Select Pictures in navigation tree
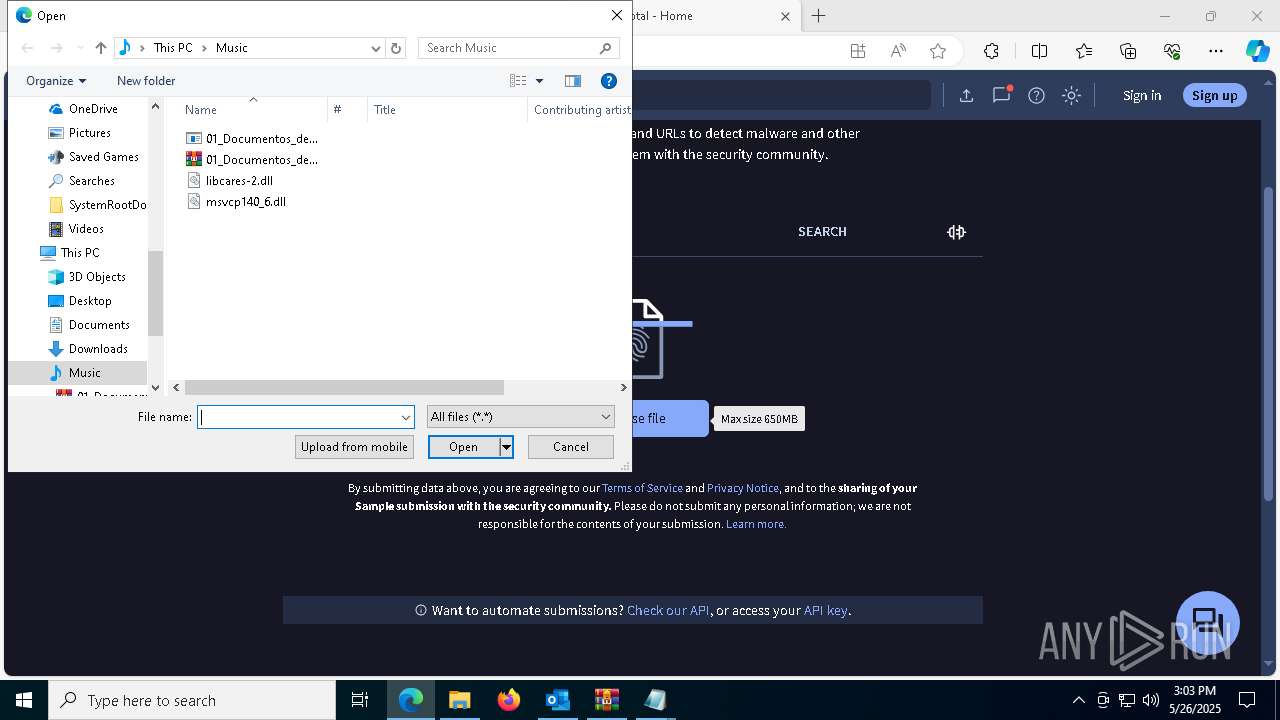The image size is (1280, 720). (x=89, y=133)
